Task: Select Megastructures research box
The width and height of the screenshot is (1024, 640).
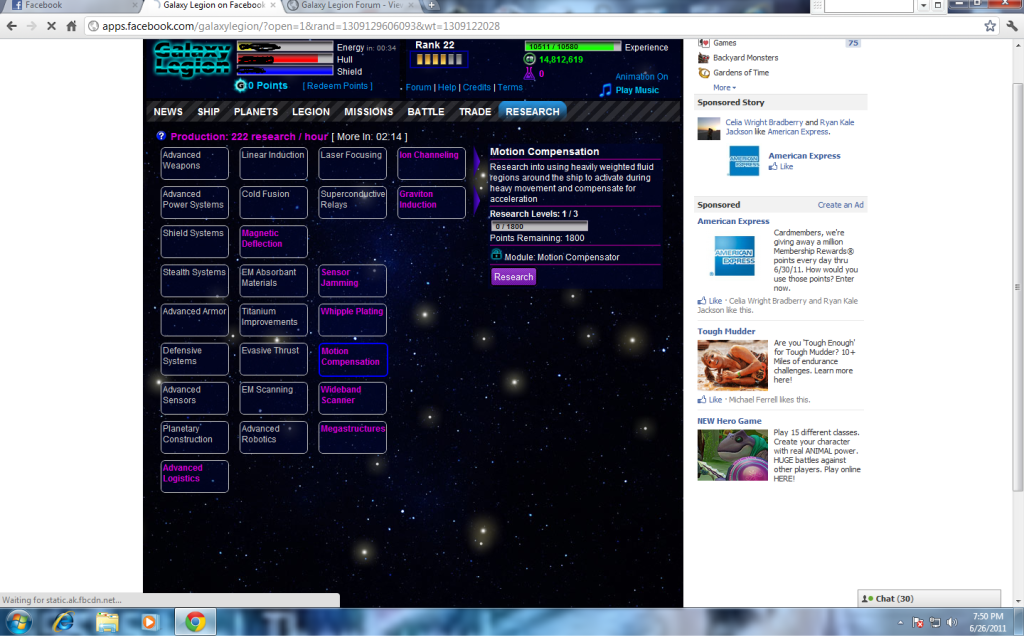Action: point(352,438)
